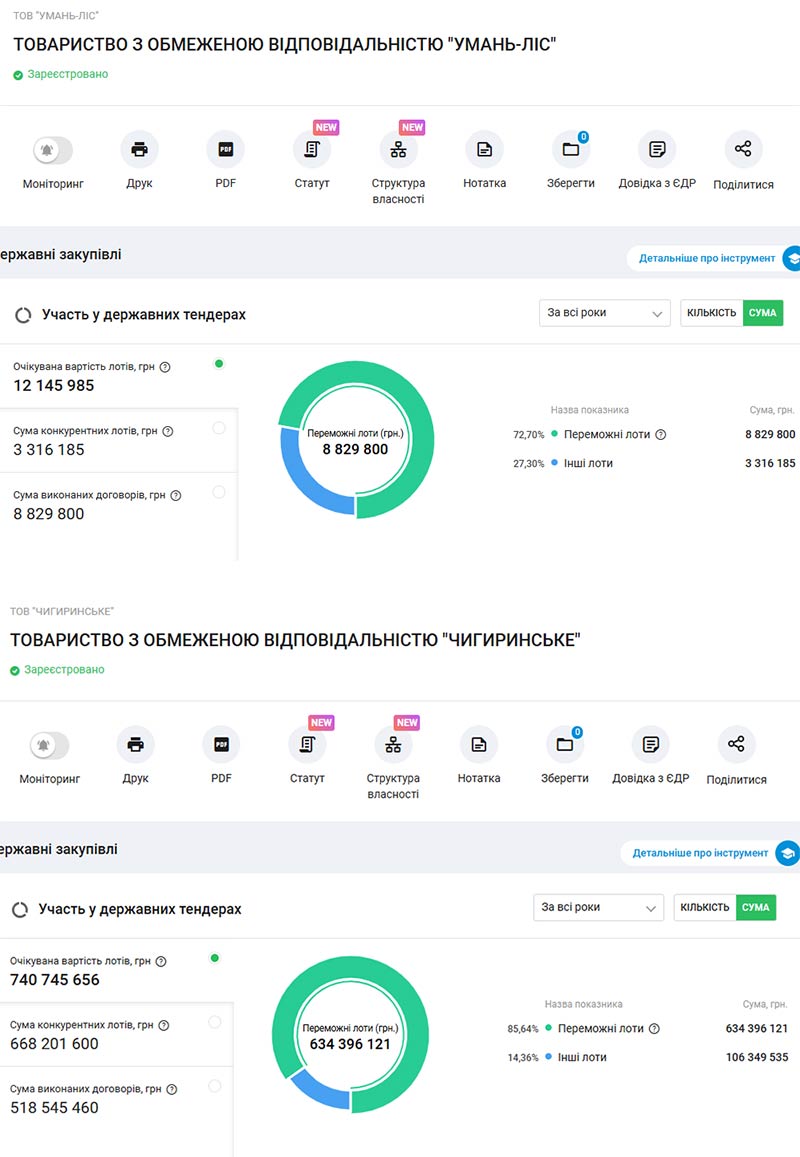The width and height of the screenshot is (800, 1157).
Task: Switch to КІЛЬКІСТЬ tab in Умань-Ліс section
Action: 711,313
